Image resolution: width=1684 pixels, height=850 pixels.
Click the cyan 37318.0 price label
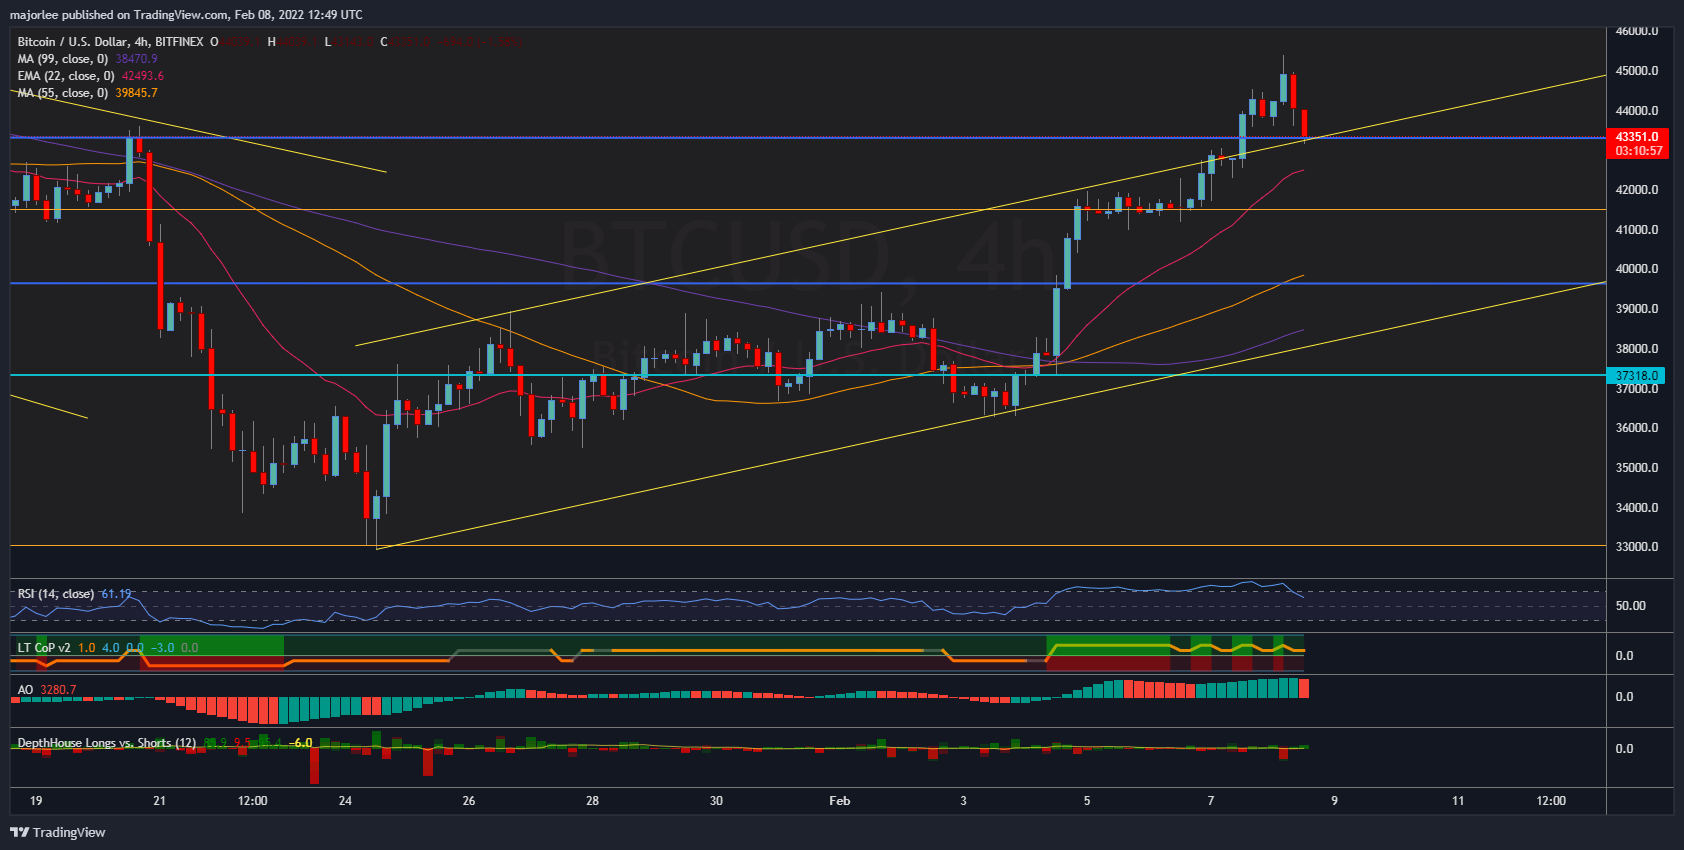1637,376
